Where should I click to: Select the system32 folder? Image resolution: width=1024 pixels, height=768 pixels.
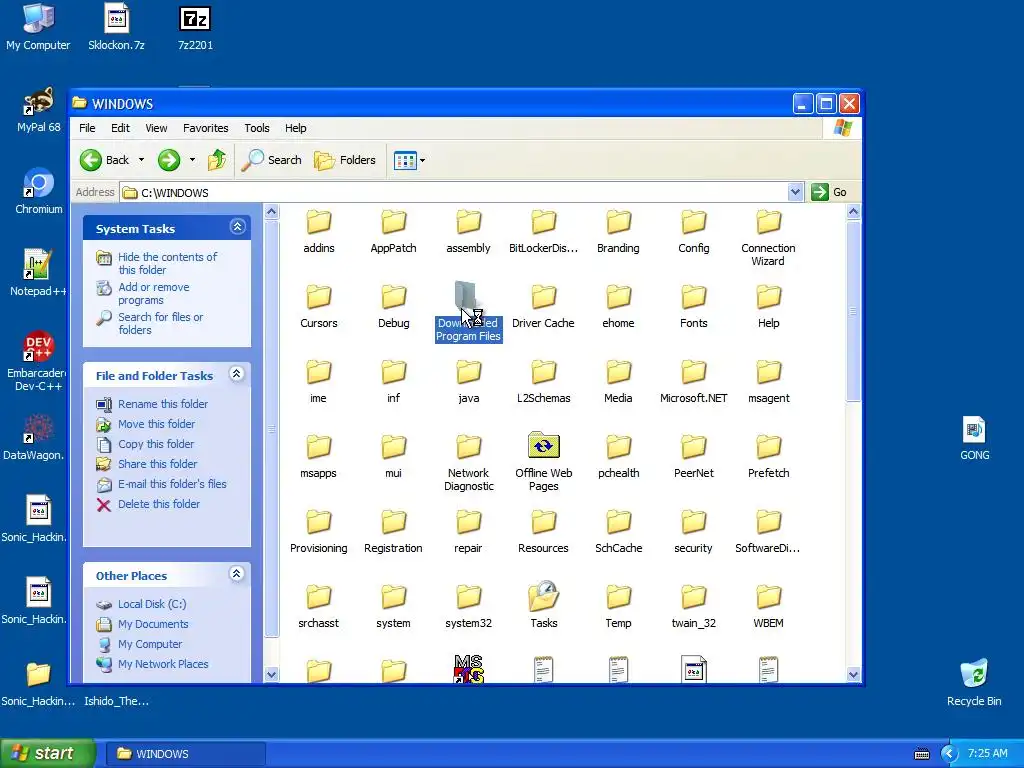tap(468, 605)
